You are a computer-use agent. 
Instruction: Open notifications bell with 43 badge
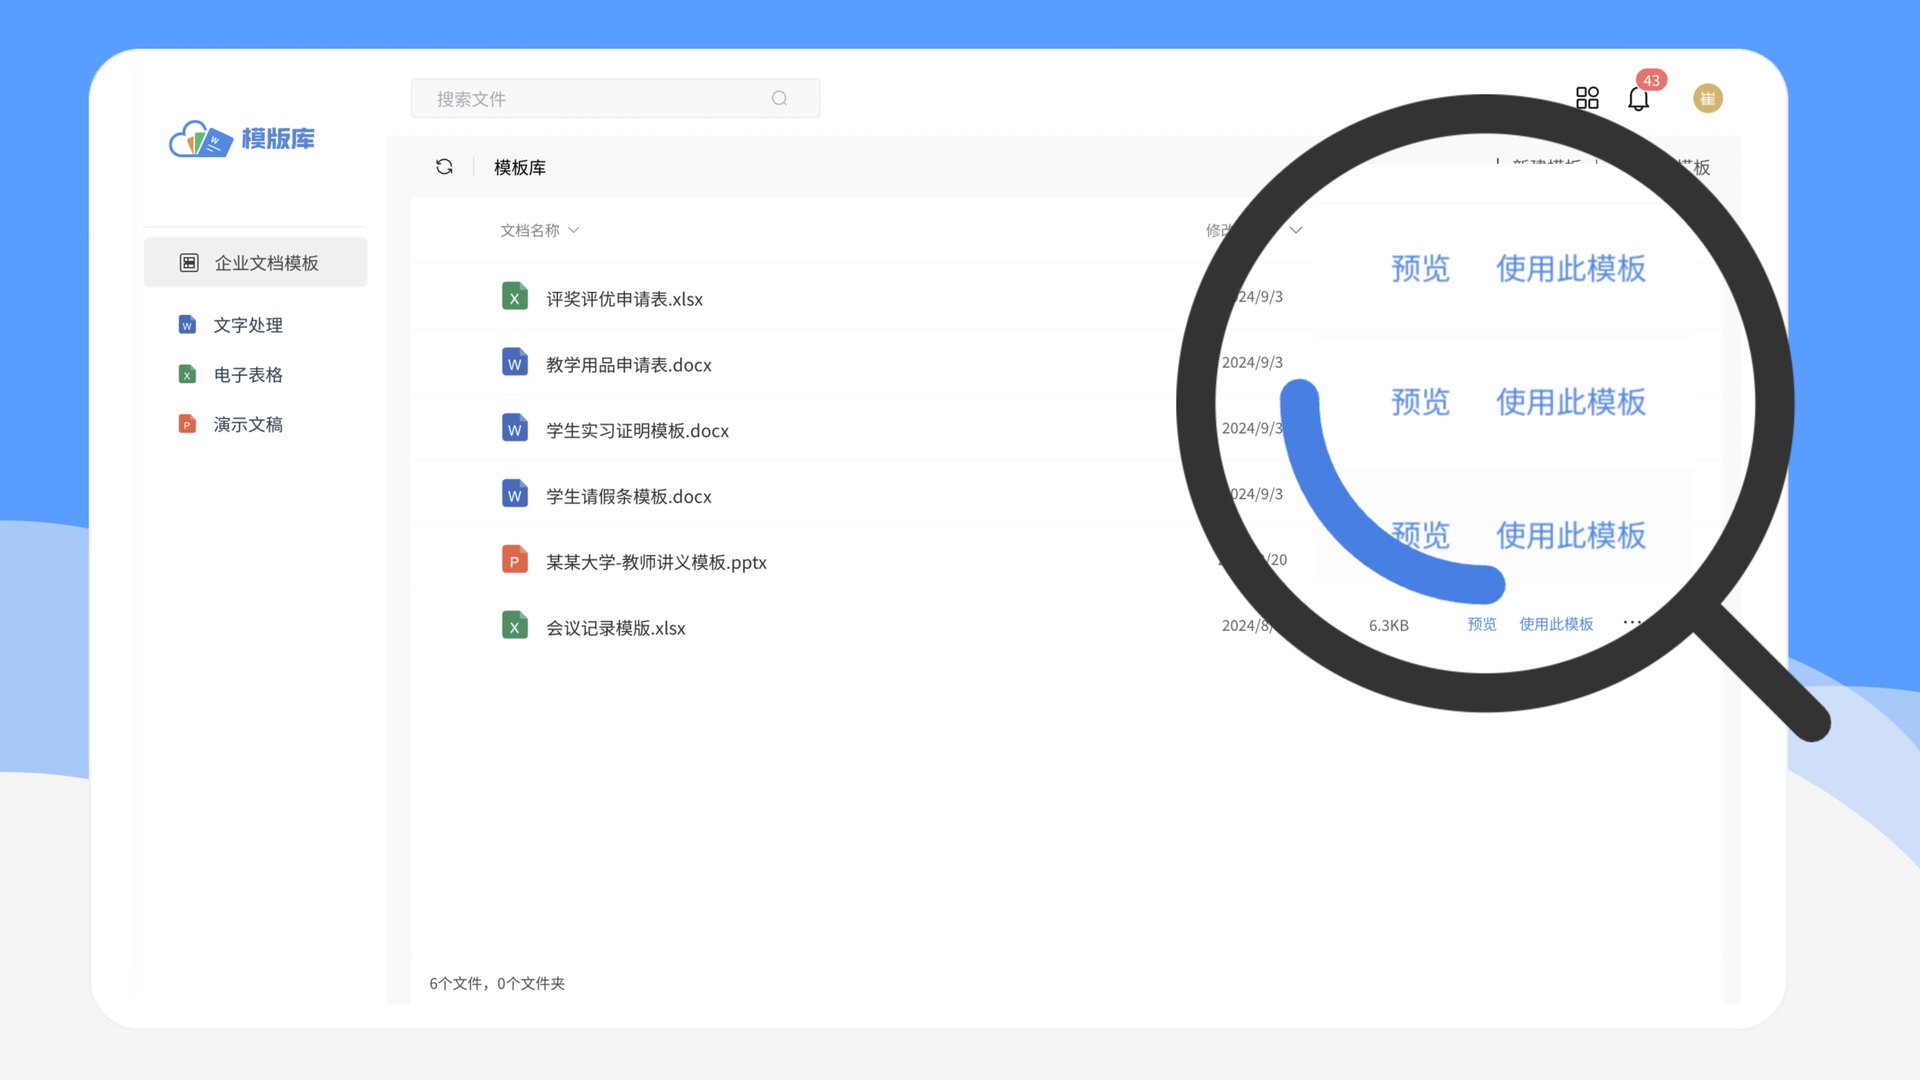click(1638, 98)
